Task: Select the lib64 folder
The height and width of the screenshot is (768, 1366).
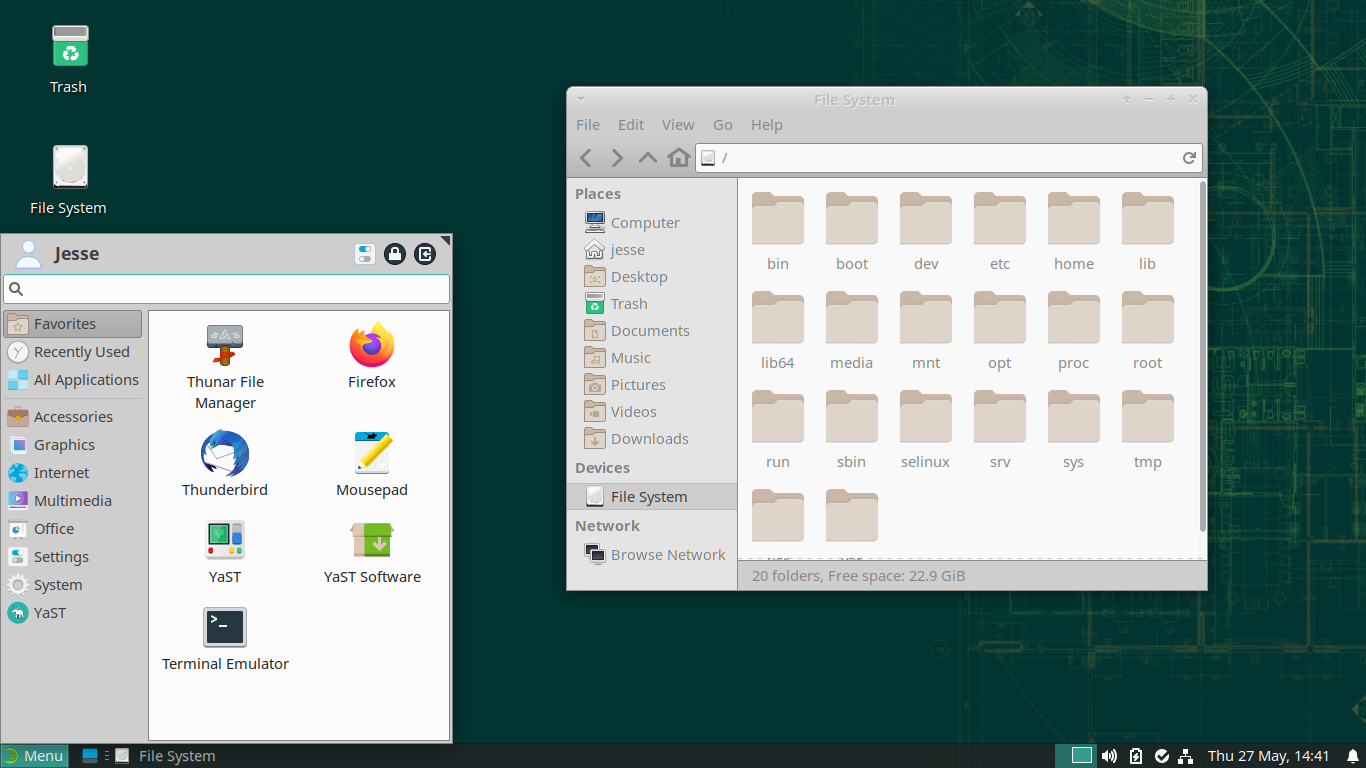Action: [778, 331]
